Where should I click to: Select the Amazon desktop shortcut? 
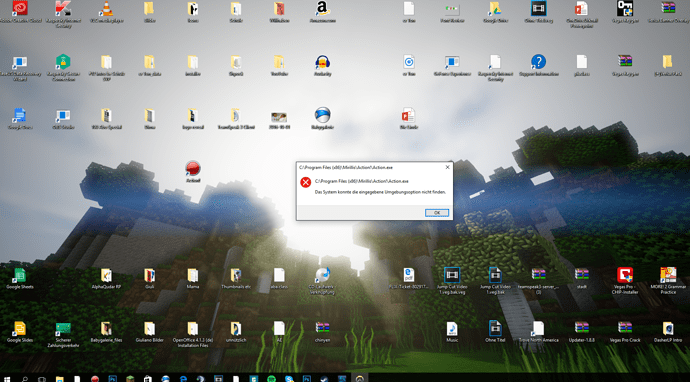tap(323, 12)
